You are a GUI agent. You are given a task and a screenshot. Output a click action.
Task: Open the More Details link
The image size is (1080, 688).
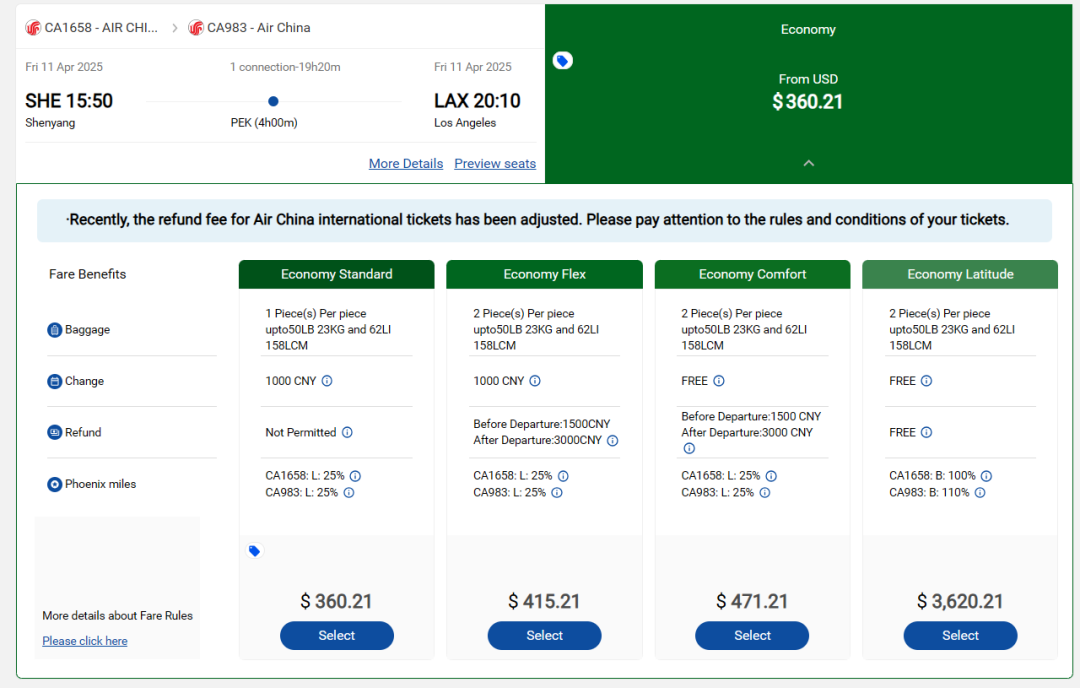406,164
